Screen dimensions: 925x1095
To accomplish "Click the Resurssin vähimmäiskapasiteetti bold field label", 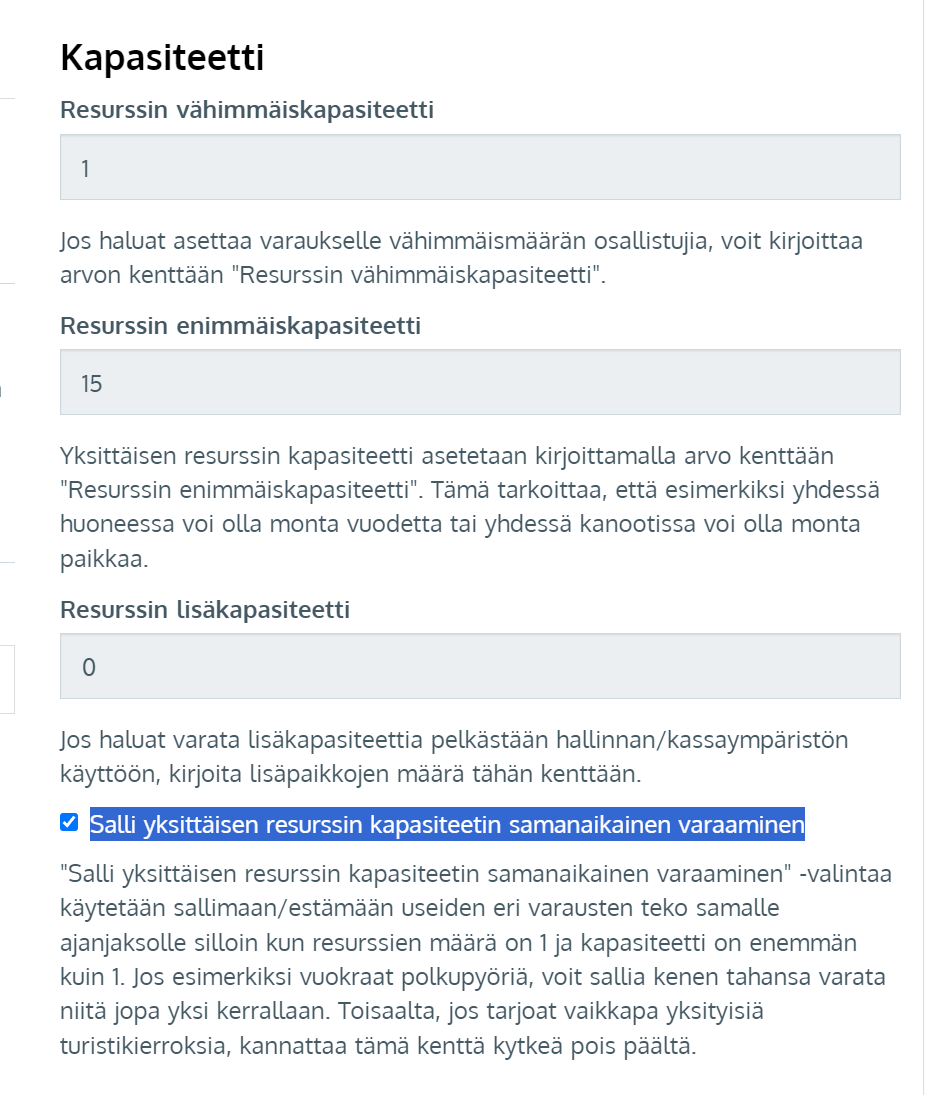I will (247, 110).
